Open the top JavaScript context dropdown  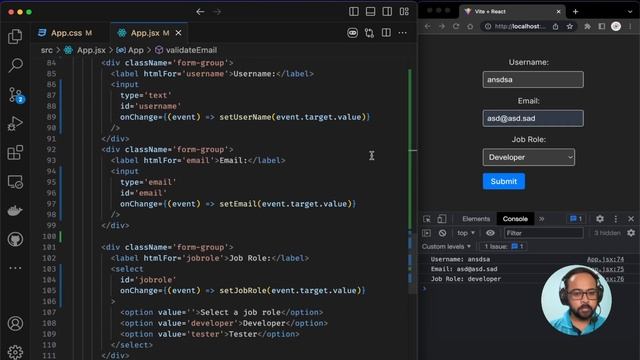pos(466,233)
